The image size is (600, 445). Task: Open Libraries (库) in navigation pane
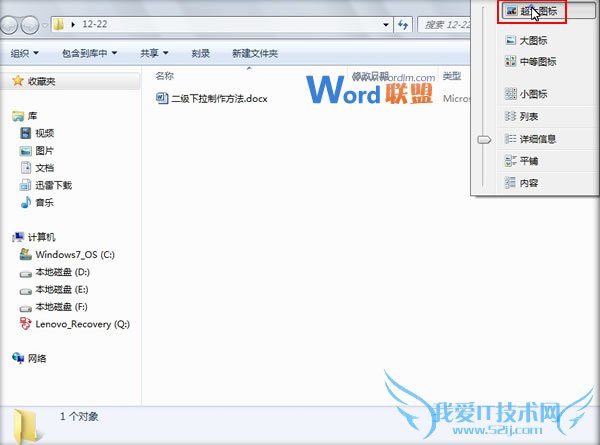(x=32, y=116)
